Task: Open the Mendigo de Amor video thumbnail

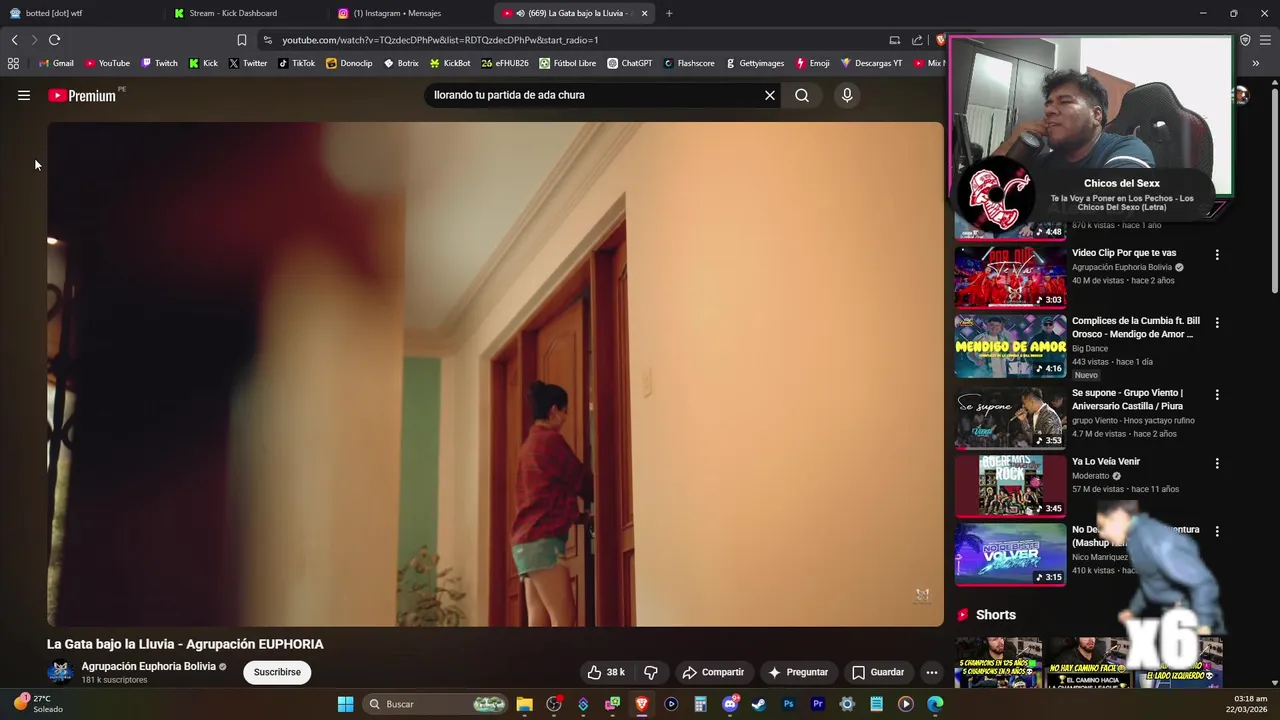Action: click(1010, 346)
